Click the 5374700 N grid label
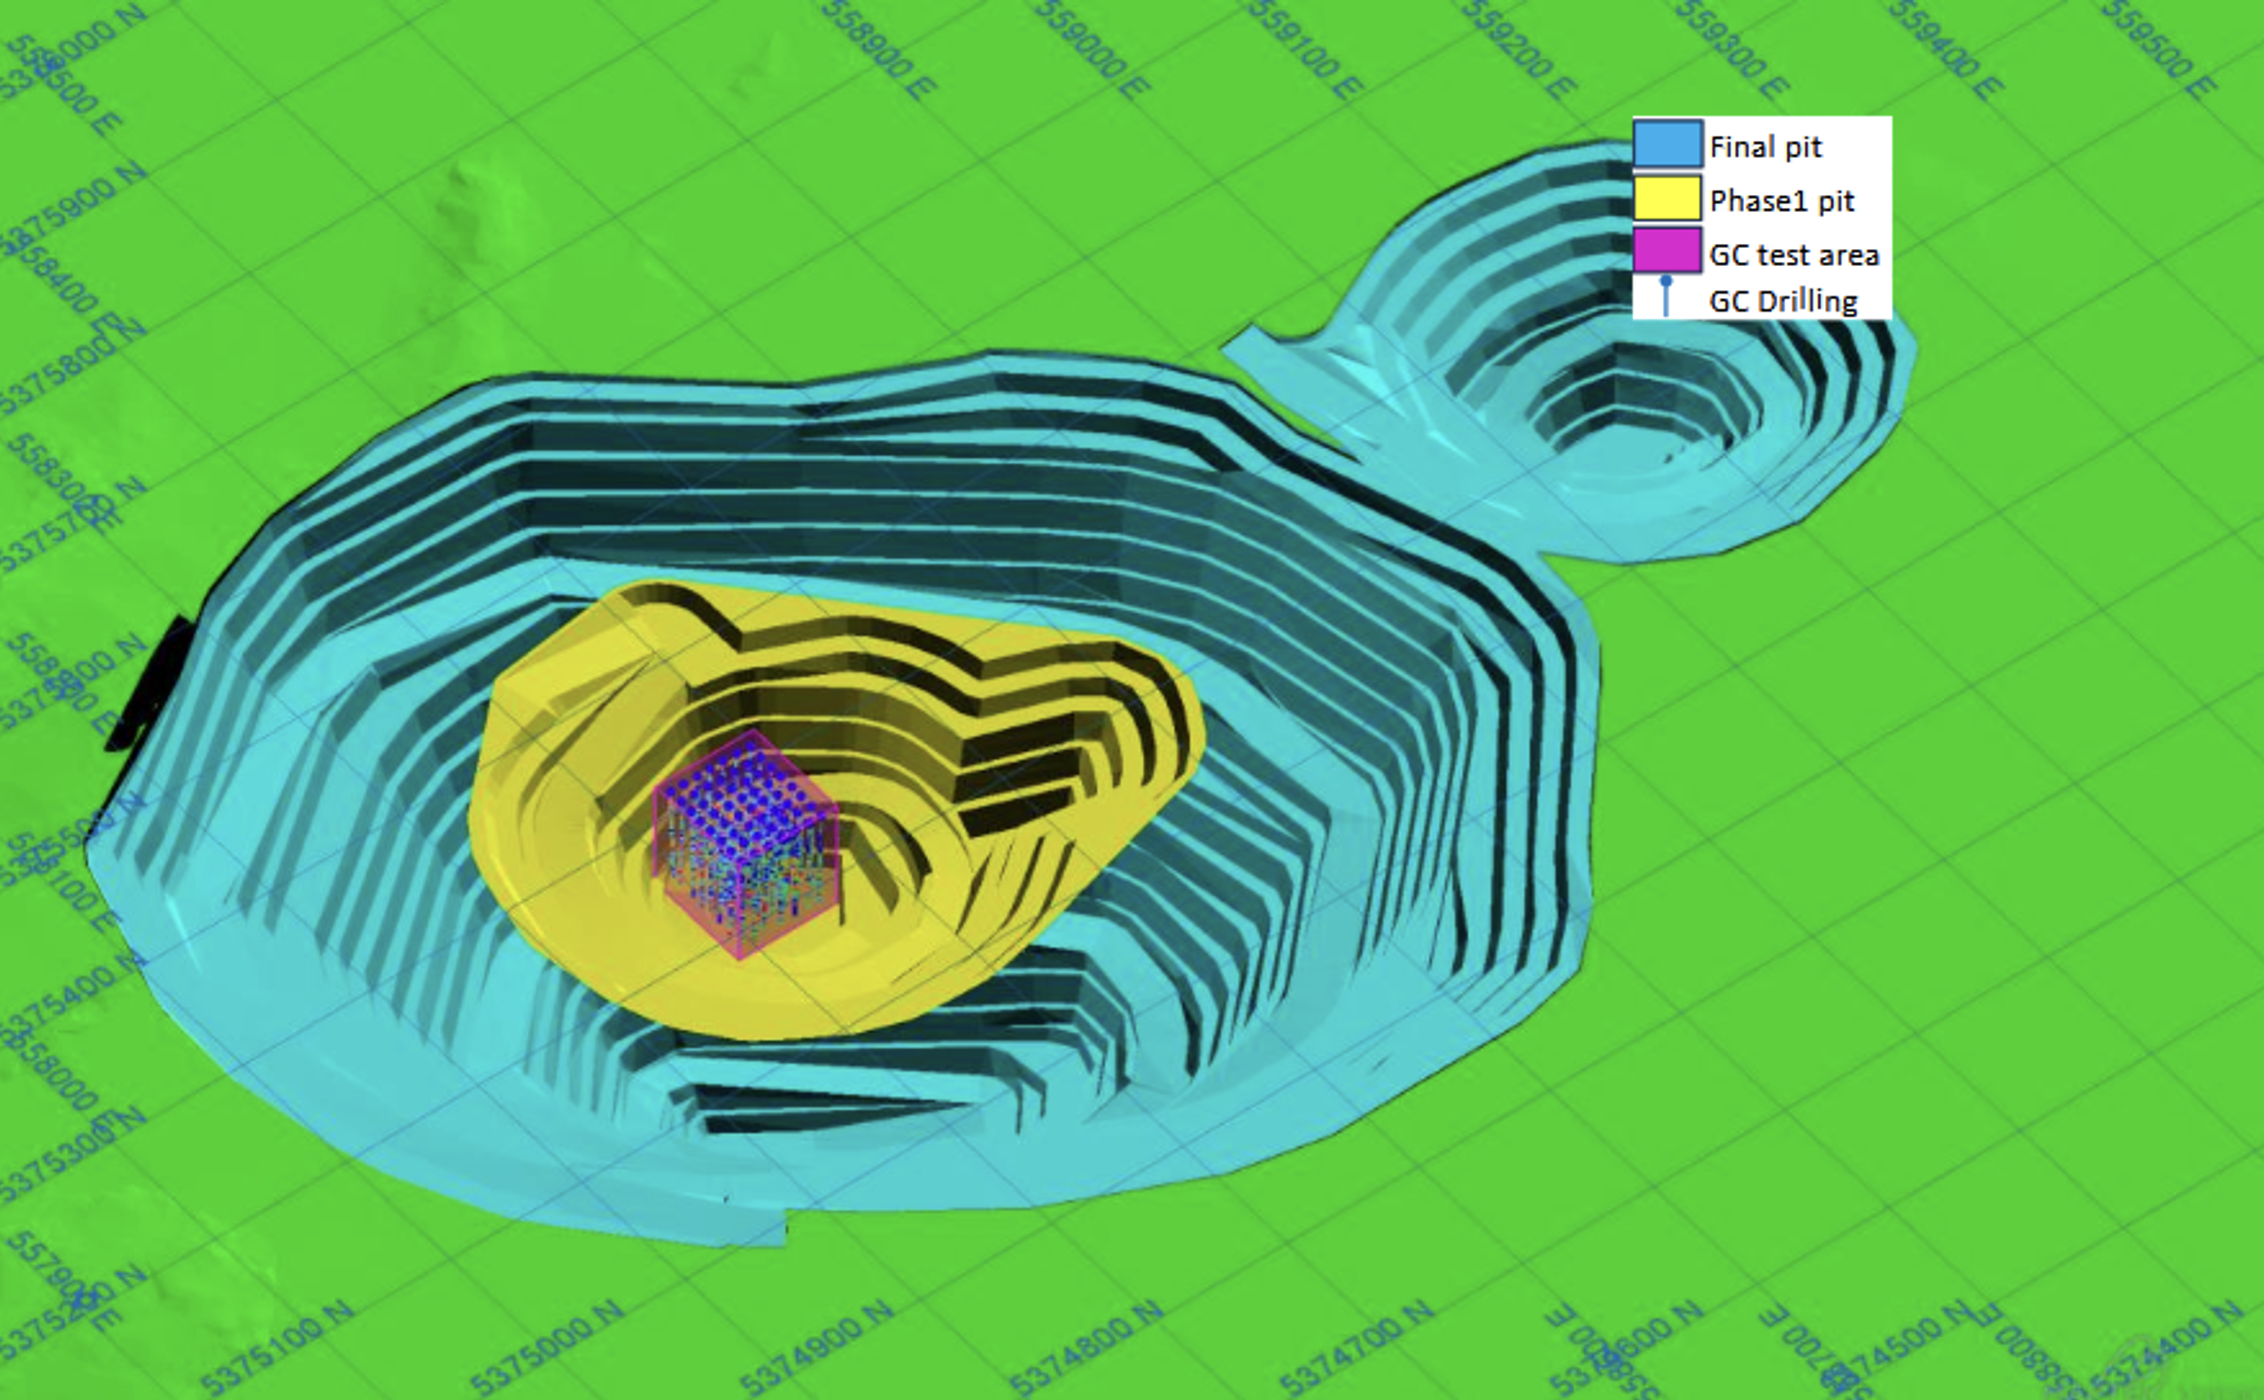This screenshot has width=2264, height=1400. click(x=1356, y=1347)
